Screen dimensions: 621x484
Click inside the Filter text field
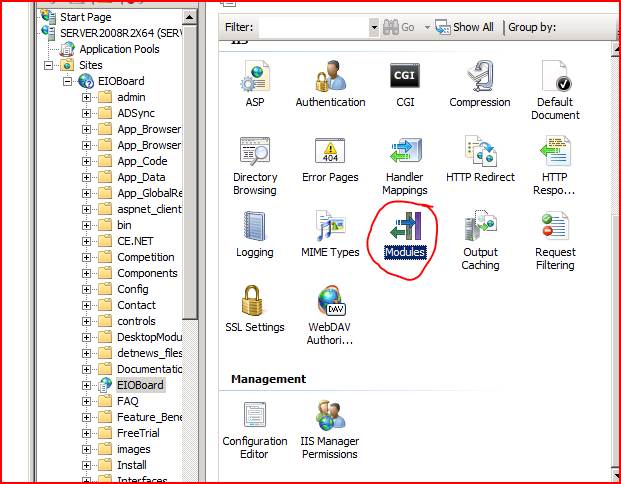tap(314, 27)
